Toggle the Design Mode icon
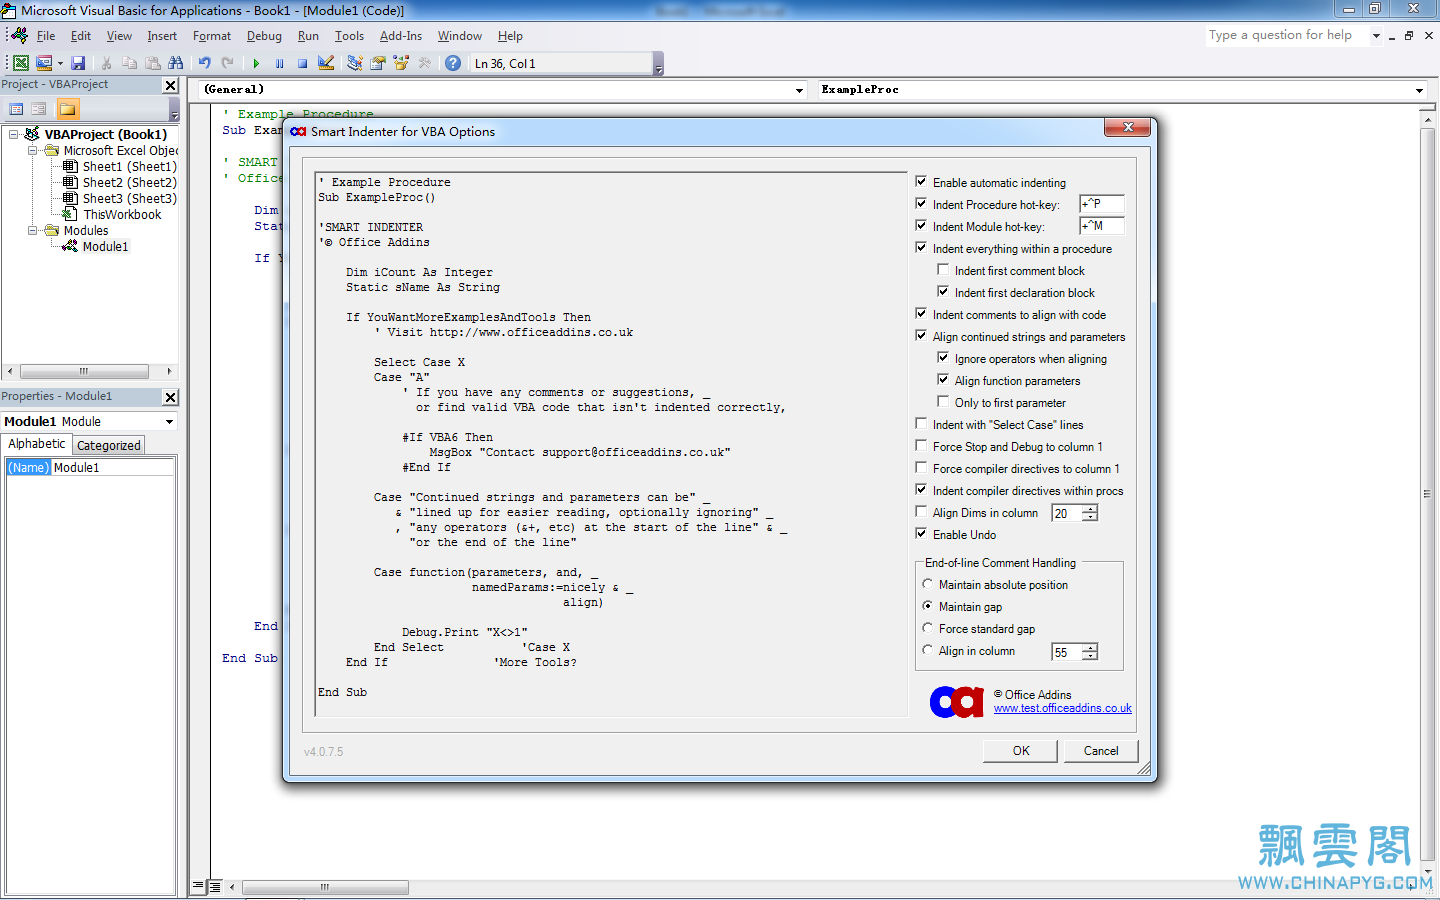Viewport: 1440px width, 900px height. 326,63
